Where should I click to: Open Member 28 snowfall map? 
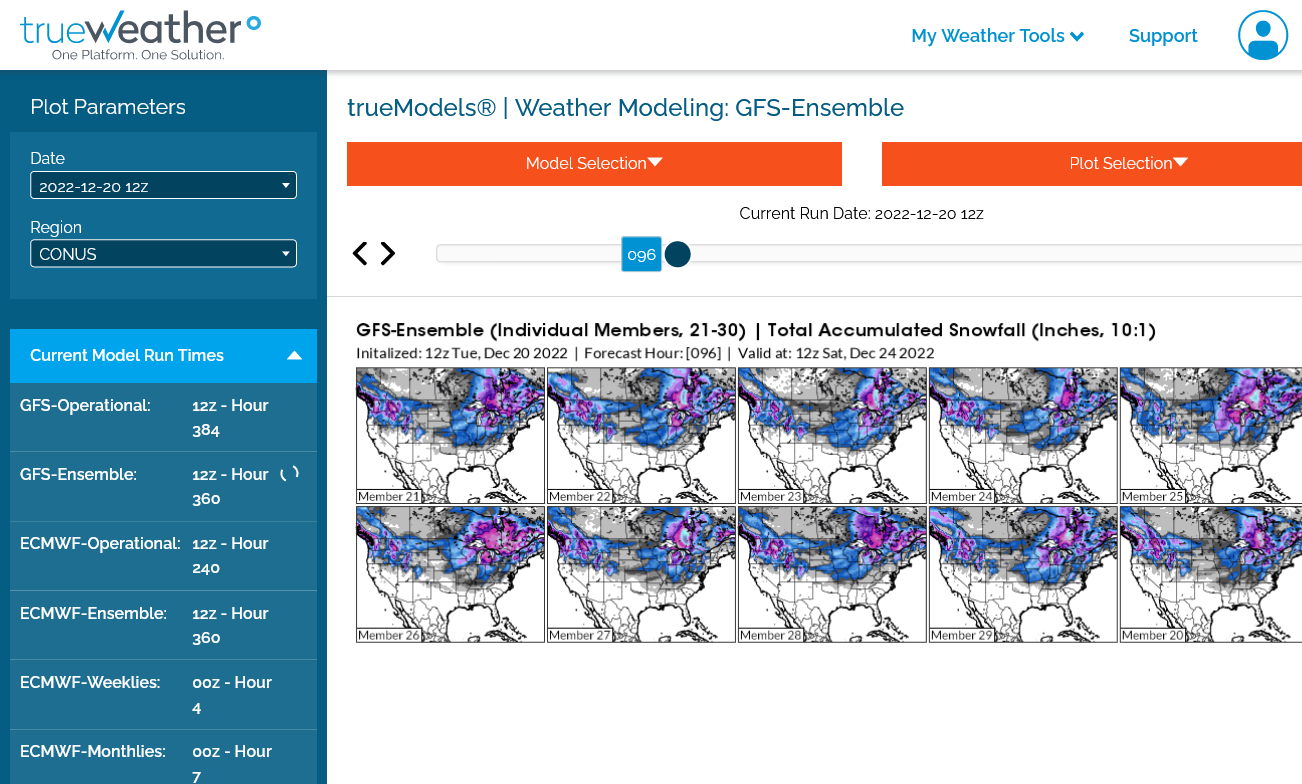[832, 574]
